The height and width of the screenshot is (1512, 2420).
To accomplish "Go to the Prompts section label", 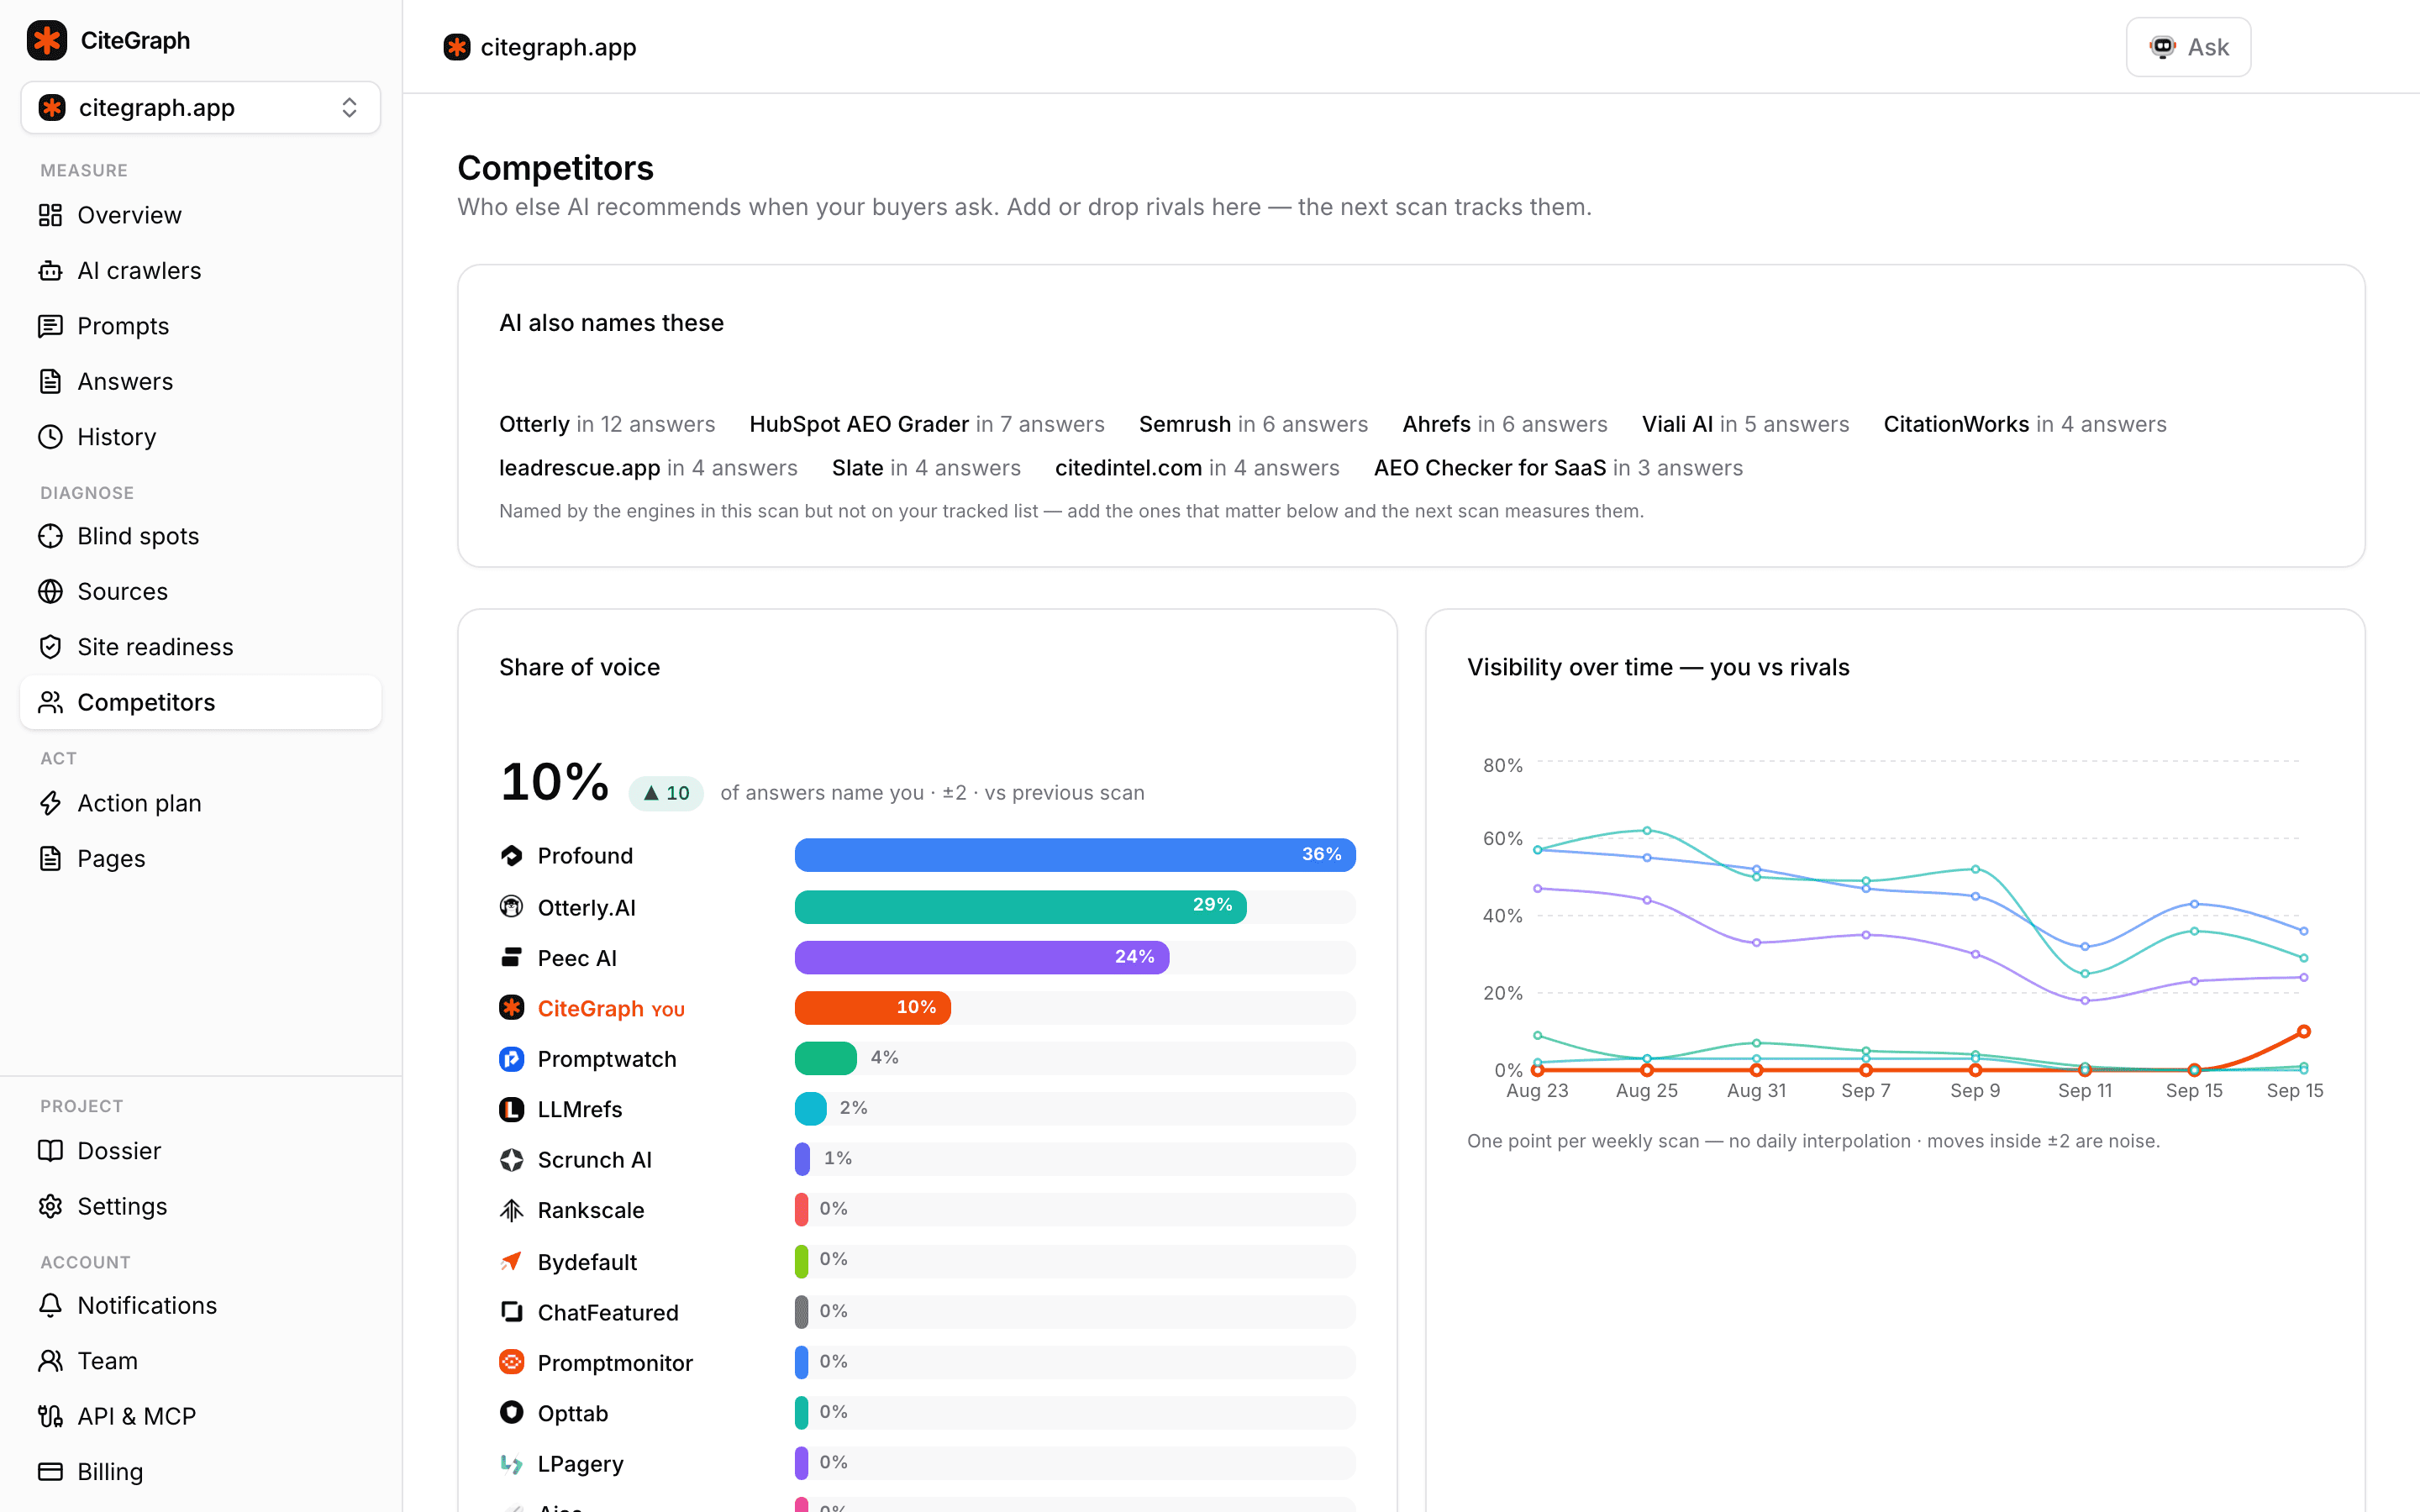I will pyautogui.click(x=123, y=326).
